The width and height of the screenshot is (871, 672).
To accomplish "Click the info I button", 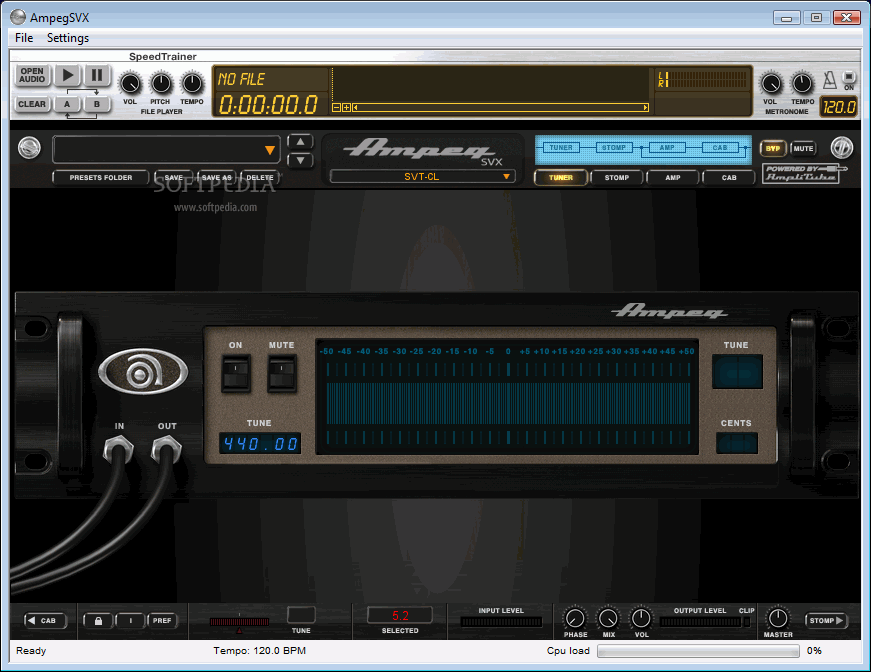I will click(x=131, y=620).
